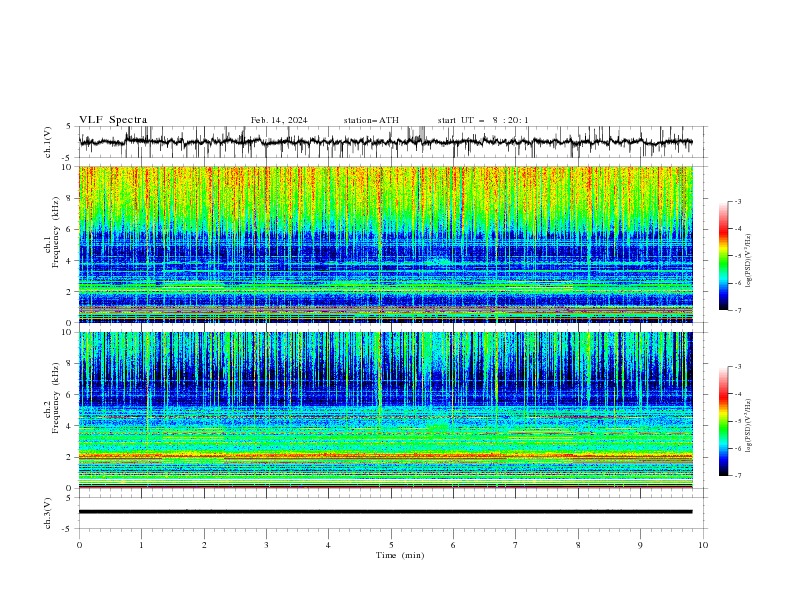Click the "ch.1(V)" waveform axis label
The height and width of the screenshot is (612, 792).
[x=48, y=142]
